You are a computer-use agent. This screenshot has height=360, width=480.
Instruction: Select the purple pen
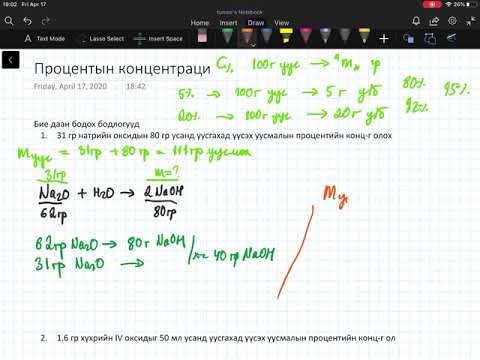coord(325,36)
